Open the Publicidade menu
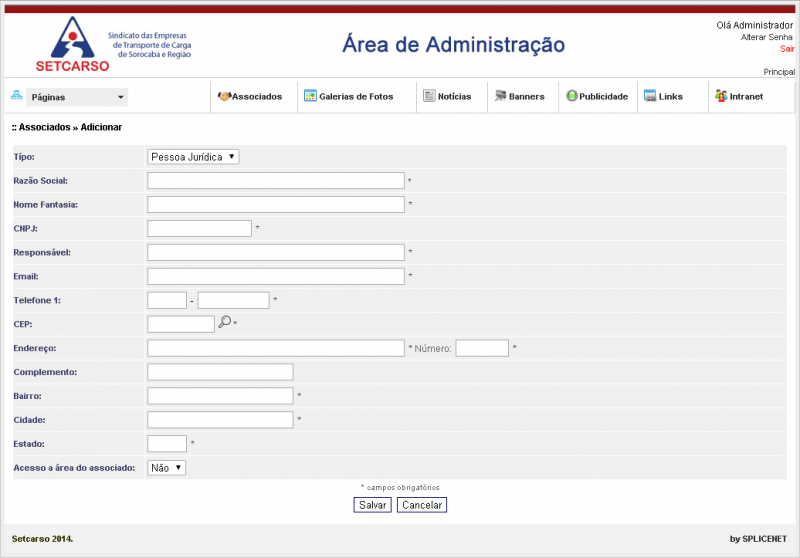 [604, 96]
